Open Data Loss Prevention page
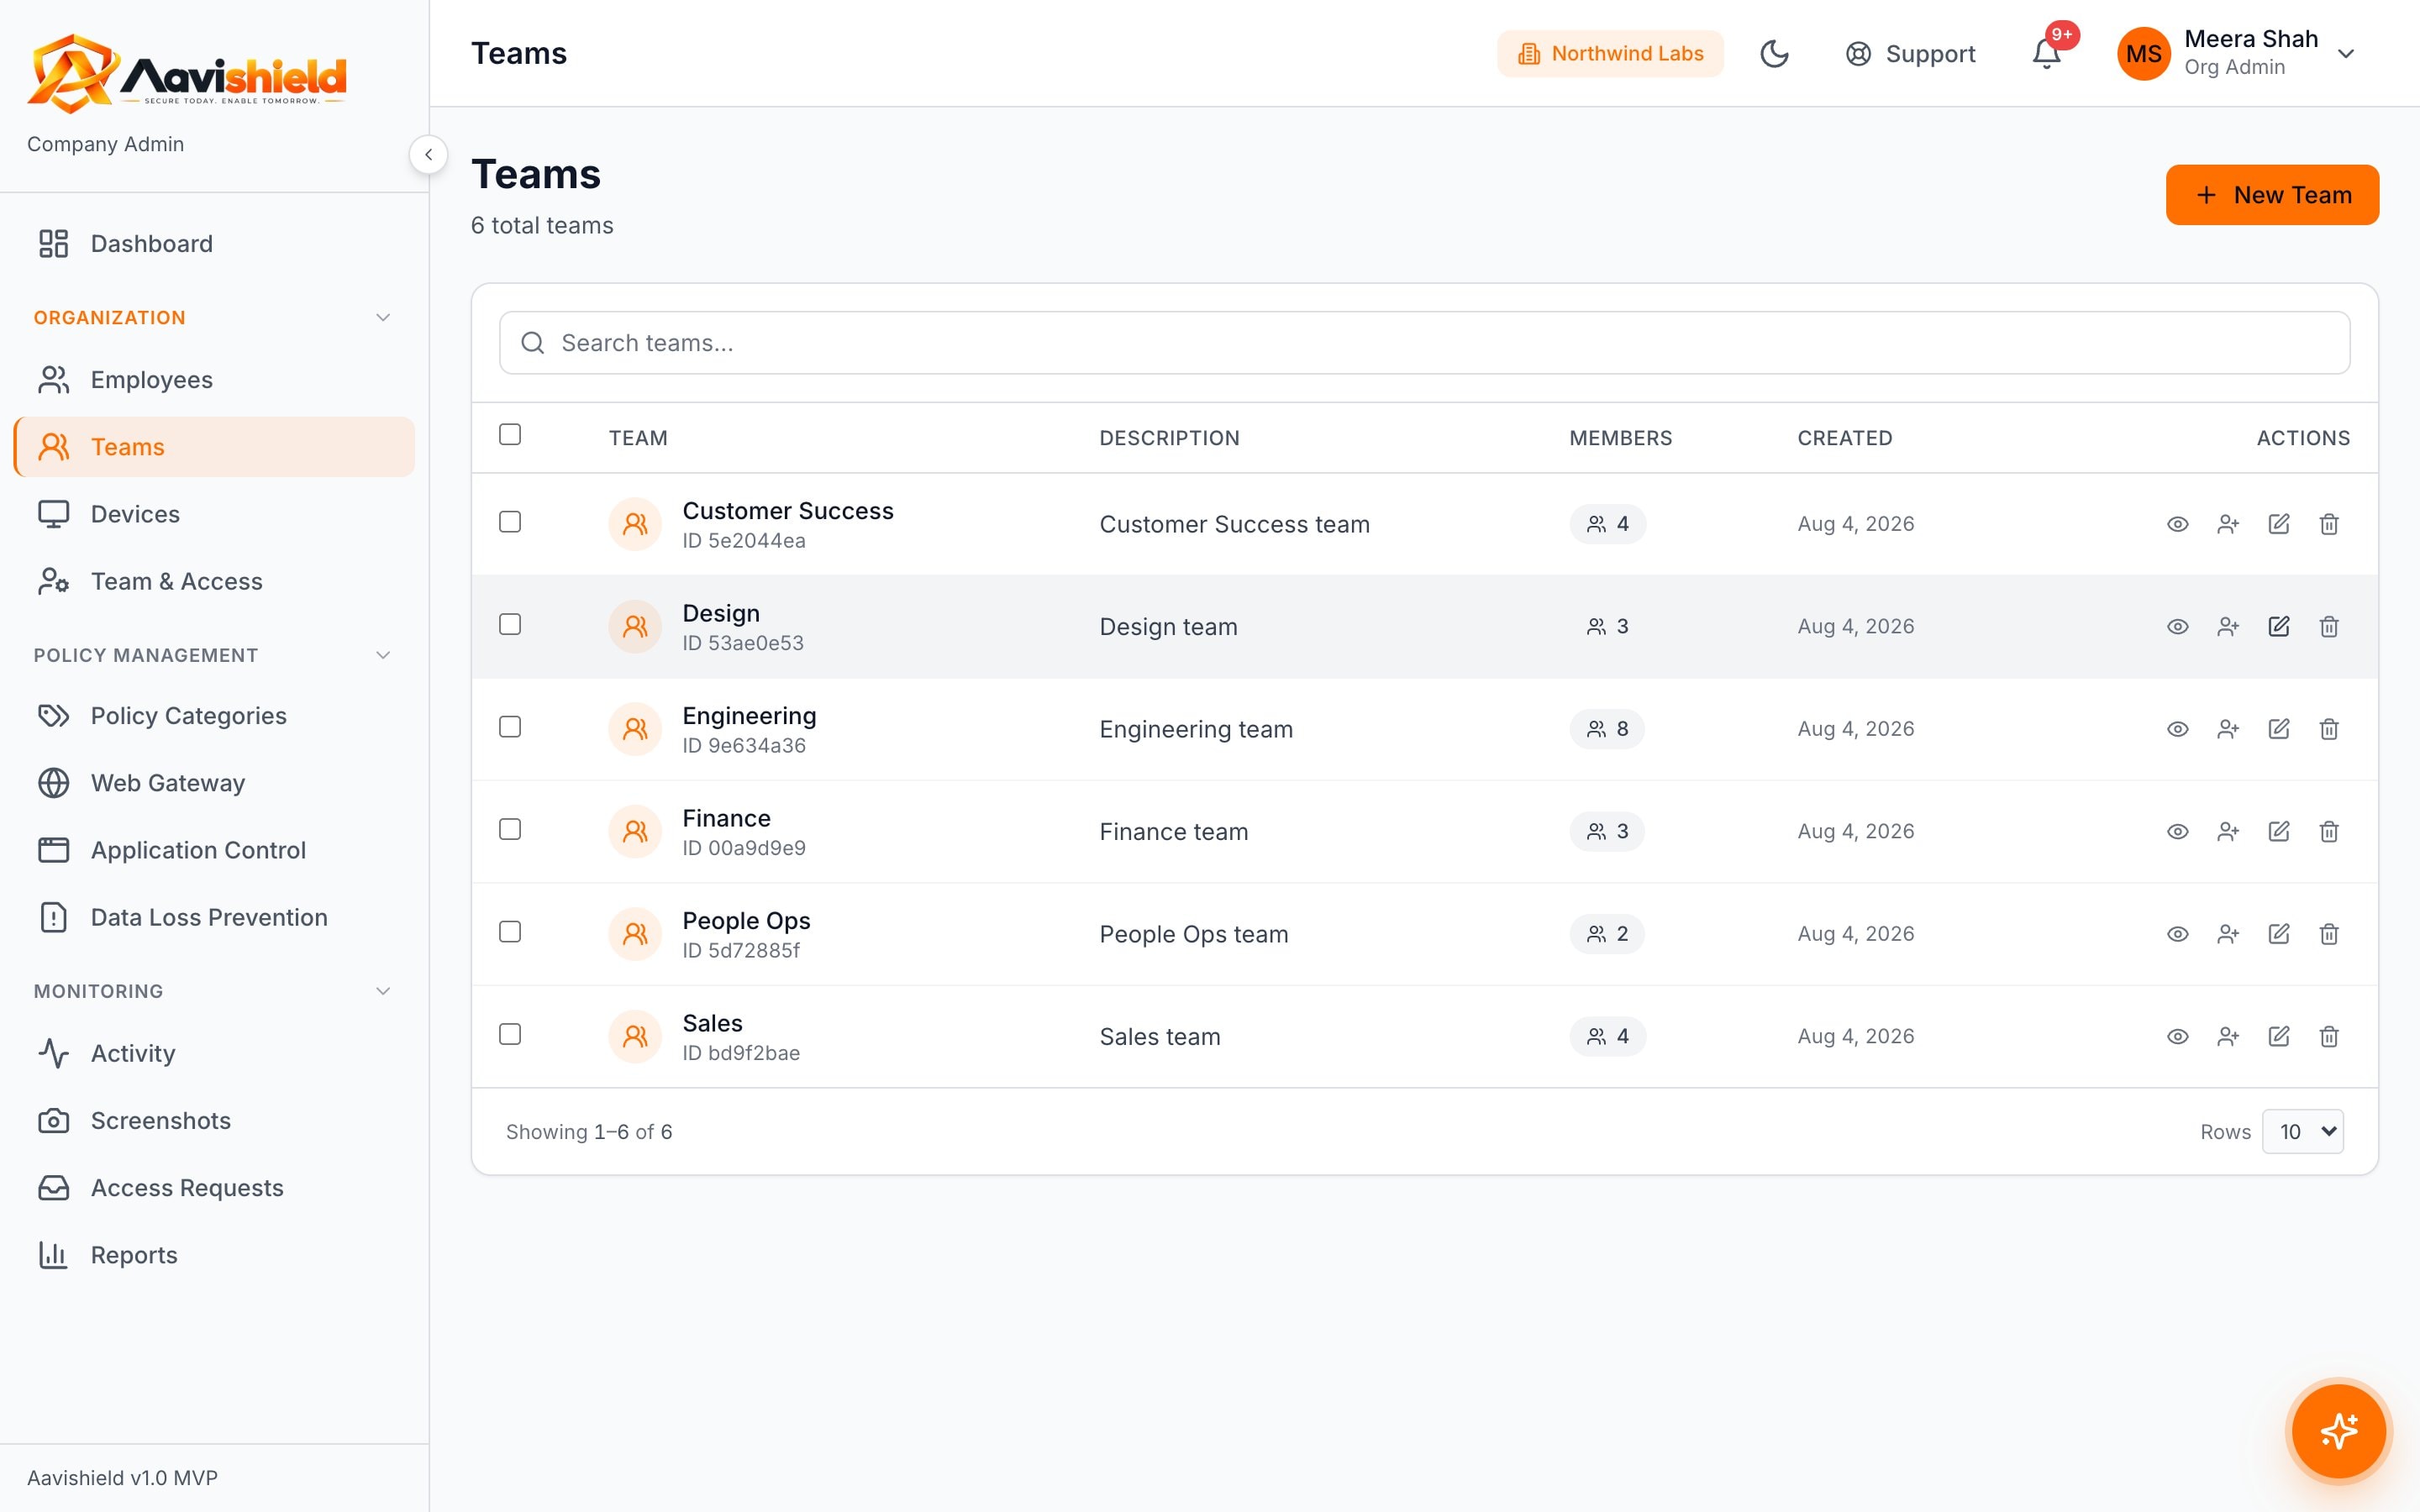The height and width of the screenshot is (1512, 2420). 214,918
